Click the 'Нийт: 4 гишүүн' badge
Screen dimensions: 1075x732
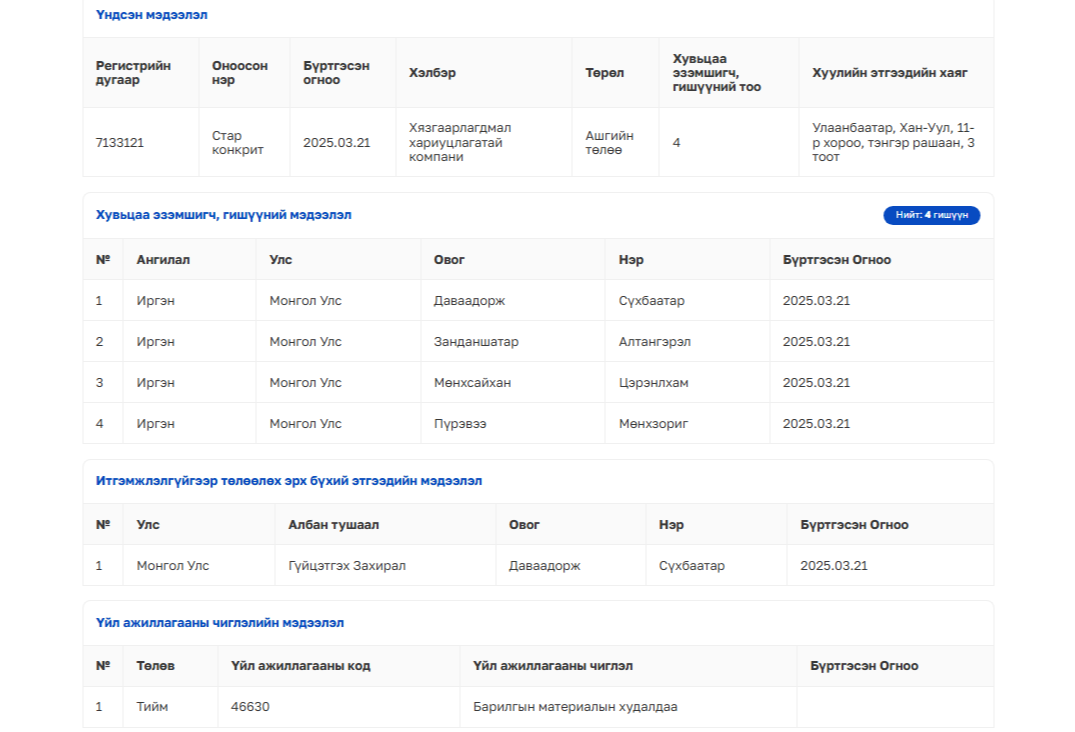(931, 215)
